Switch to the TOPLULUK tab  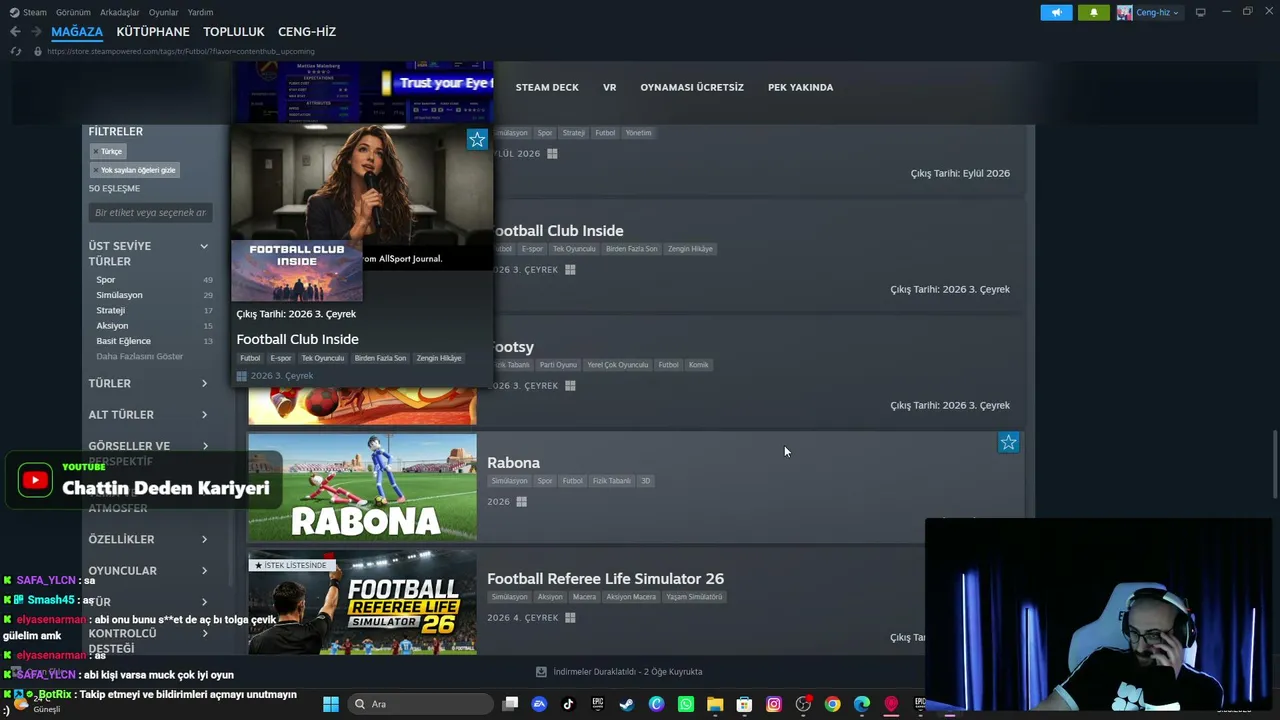pyautogui.click(x=234, y=32)
